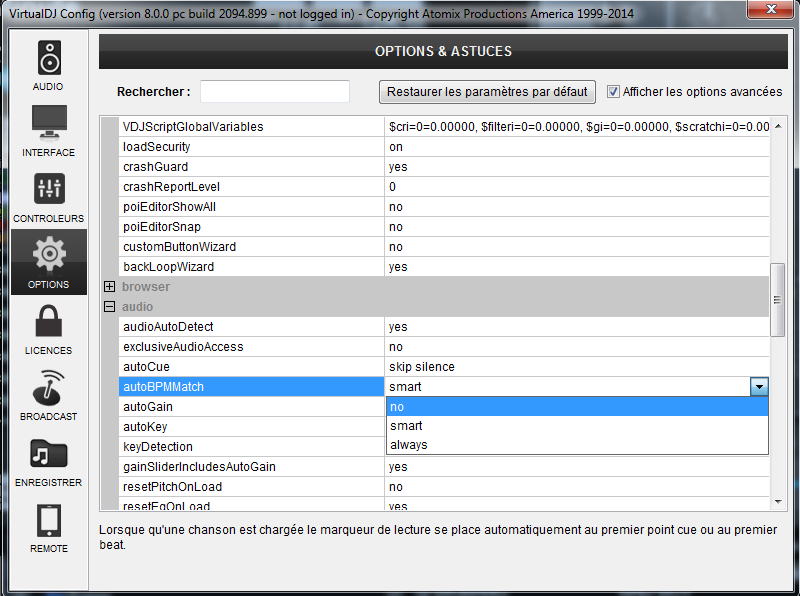Uncheck Afficher les options avancées checkbox

(614, 91)
